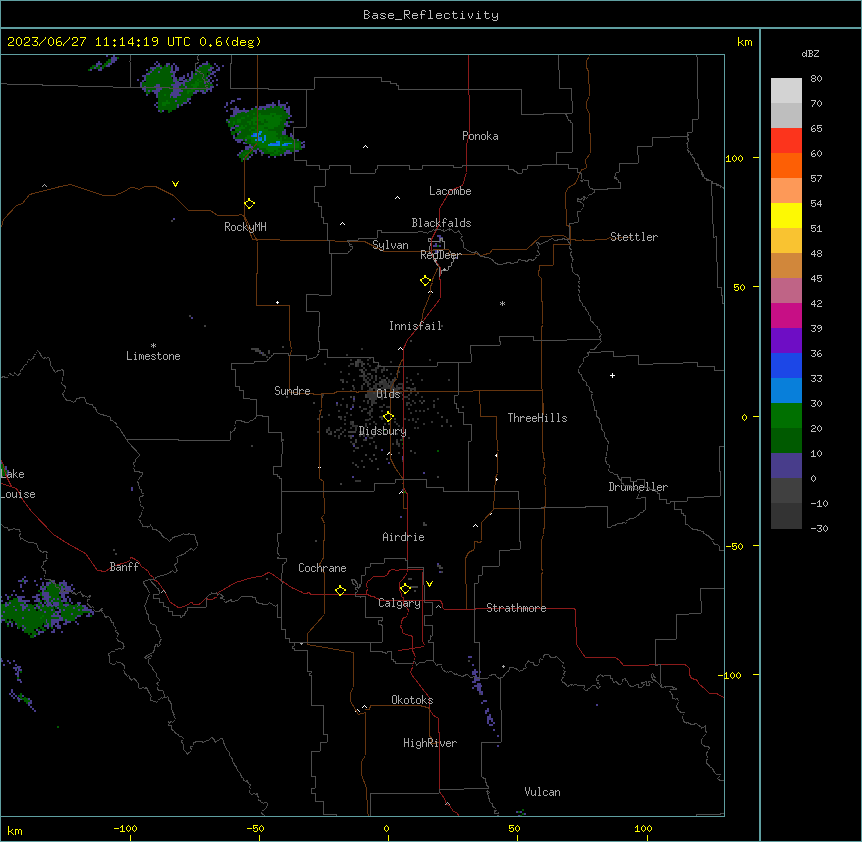The width and height of the screenshot is (862, 842).
Task: Click the green radar echo near the map's top edge
Action: pos(178,85)
